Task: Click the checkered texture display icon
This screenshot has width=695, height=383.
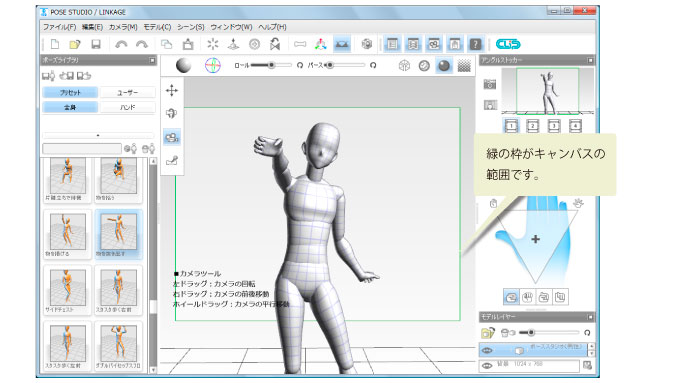Action: (464, 66)
